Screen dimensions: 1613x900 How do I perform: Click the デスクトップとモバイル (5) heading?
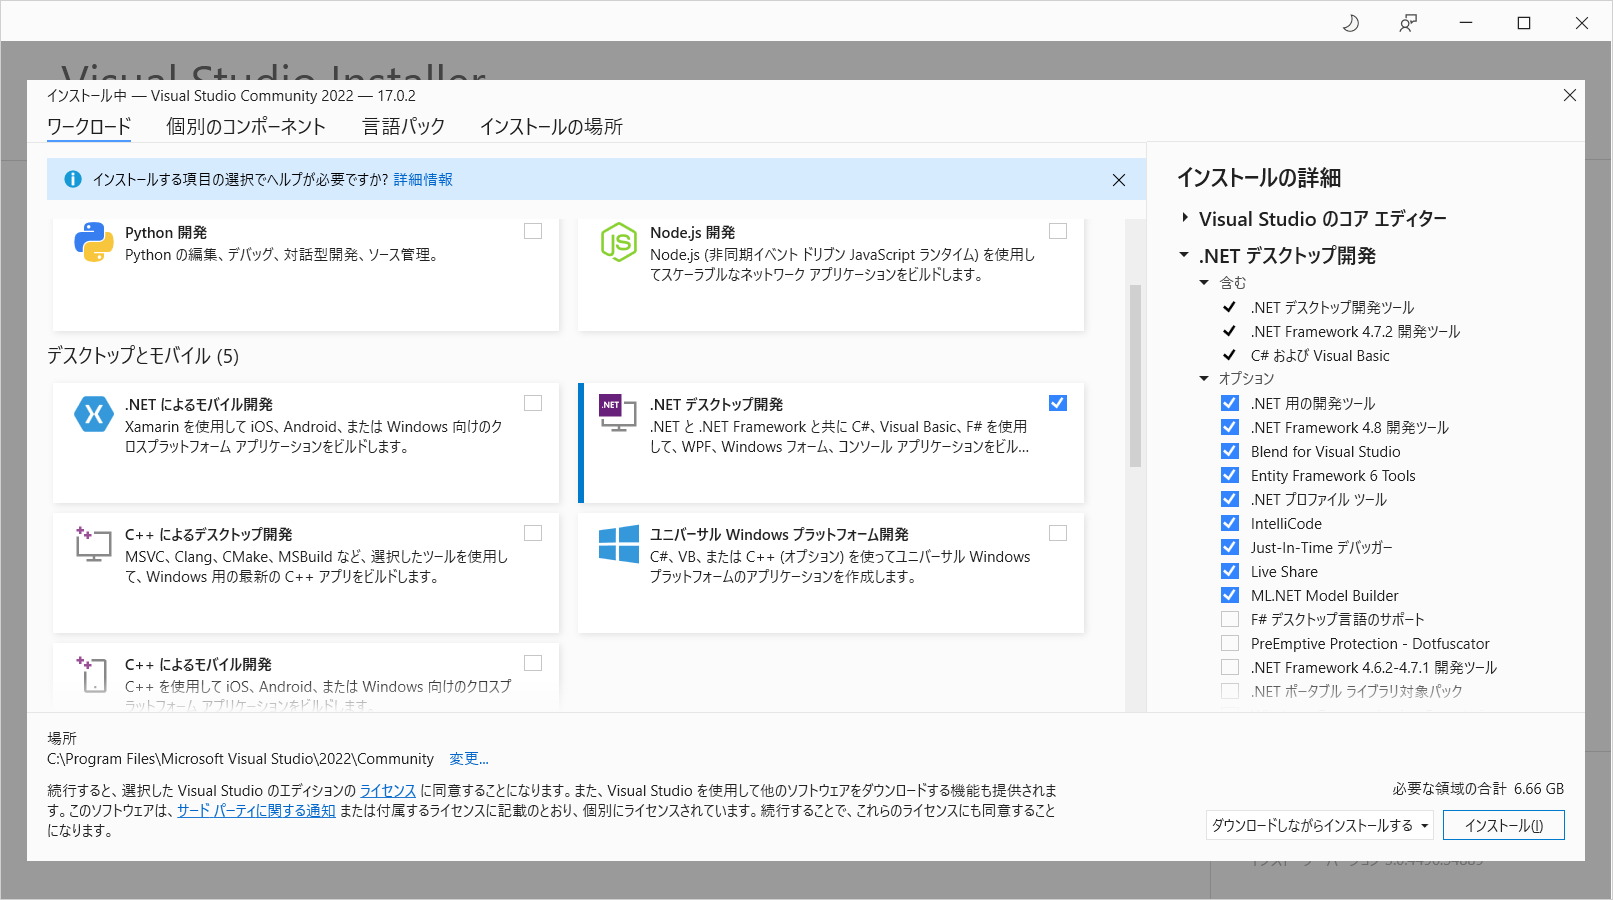tap(143, 356)
